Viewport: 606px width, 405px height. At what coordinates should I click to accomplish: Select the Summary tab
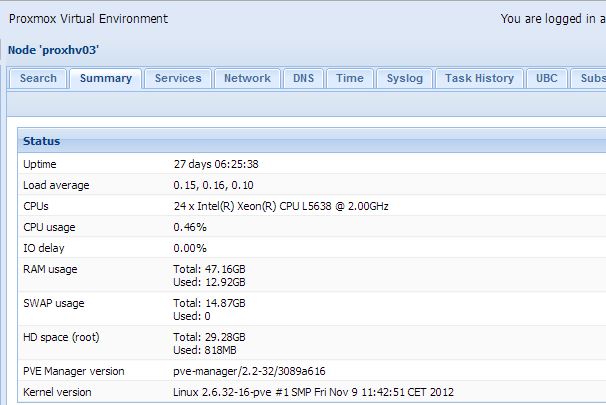(x=105, y=78)
